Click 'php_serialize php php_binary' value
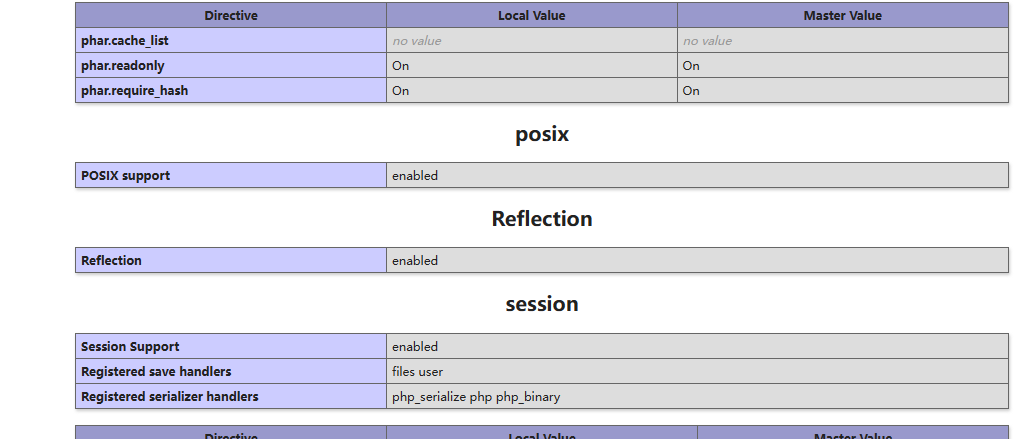This screenshot has width=1028, height=439. (476, 396)
